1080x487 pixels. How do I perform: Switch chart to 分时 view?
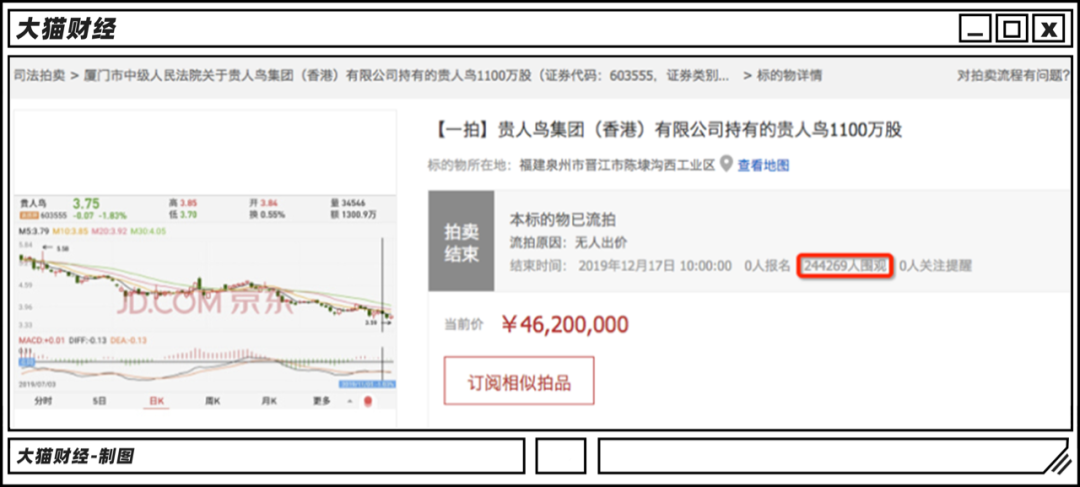[42, 401]
